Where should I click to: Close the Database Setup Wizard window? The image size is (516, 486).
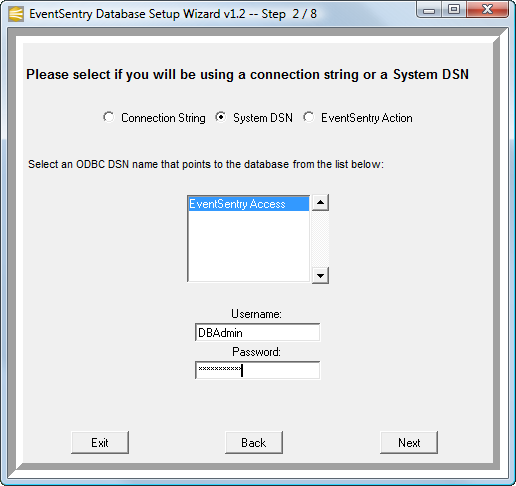pos(487,10)
